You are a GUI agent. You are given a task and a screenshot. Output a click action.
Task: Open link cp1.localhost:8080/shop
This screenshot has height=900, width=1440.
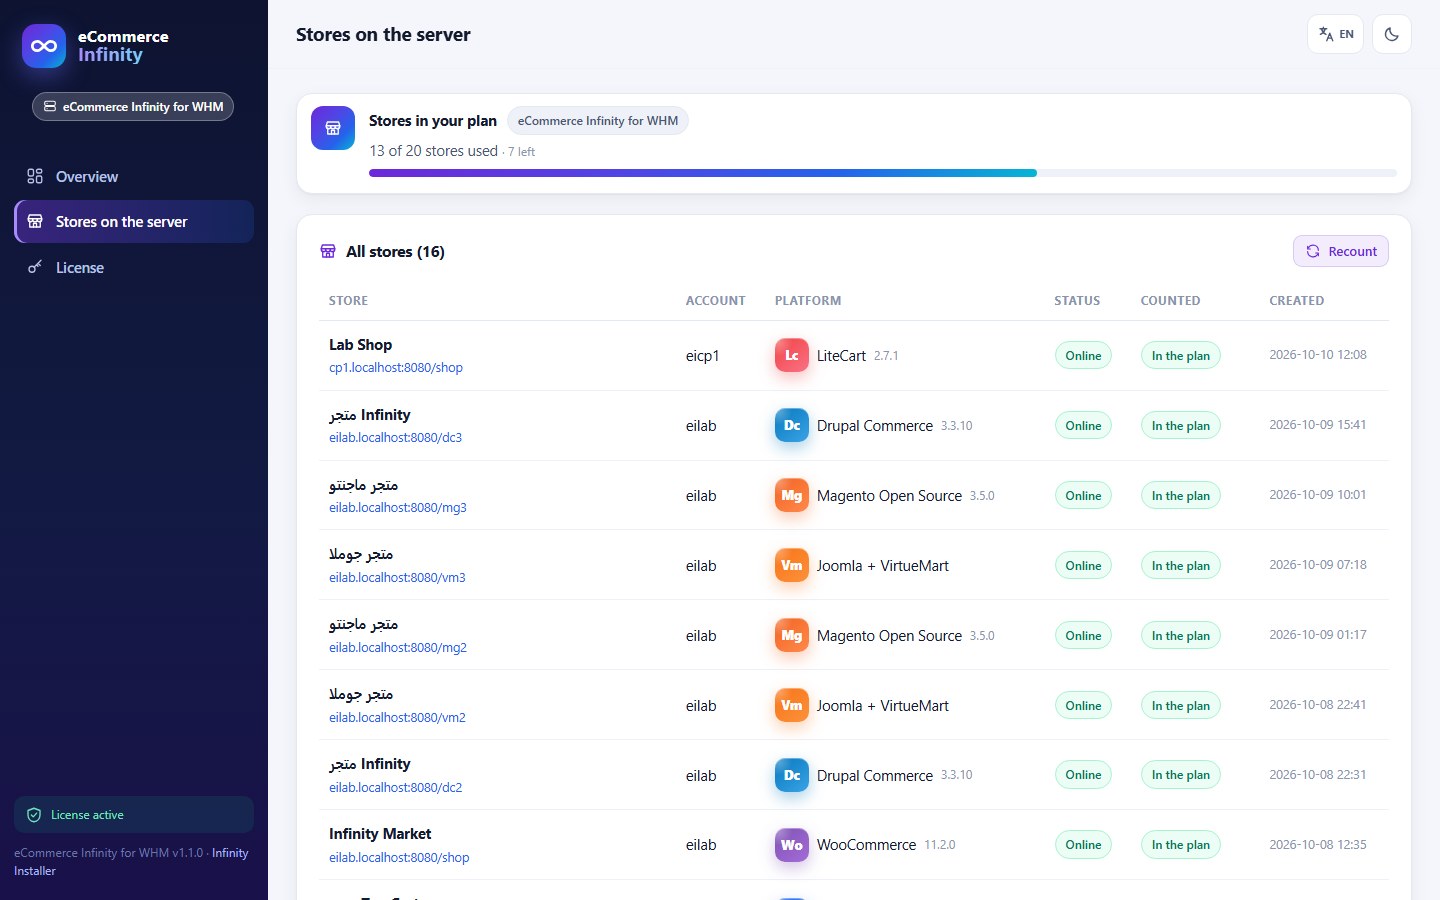point(396,368)
